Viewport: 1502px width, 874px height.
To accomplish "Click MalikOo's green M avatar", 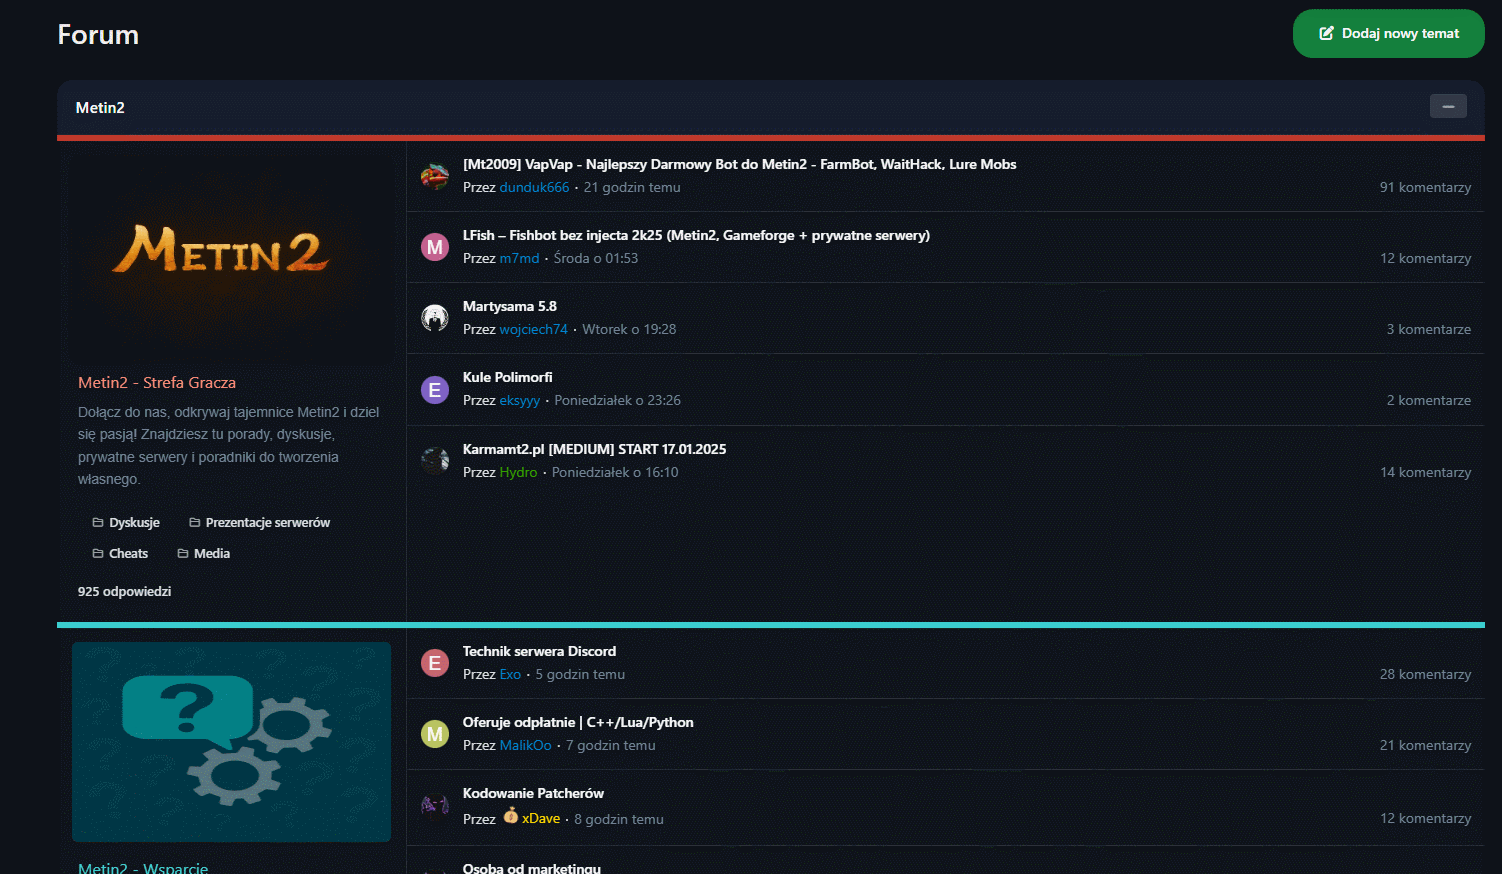I will [434, 734].
